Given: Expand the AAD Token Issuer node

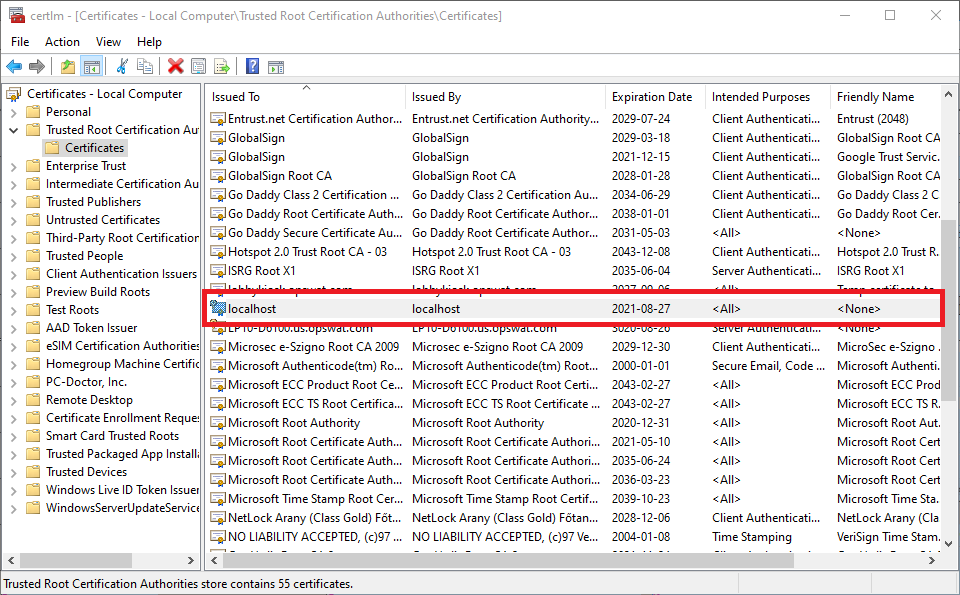Looking at the screenshot, I should 13,327.
